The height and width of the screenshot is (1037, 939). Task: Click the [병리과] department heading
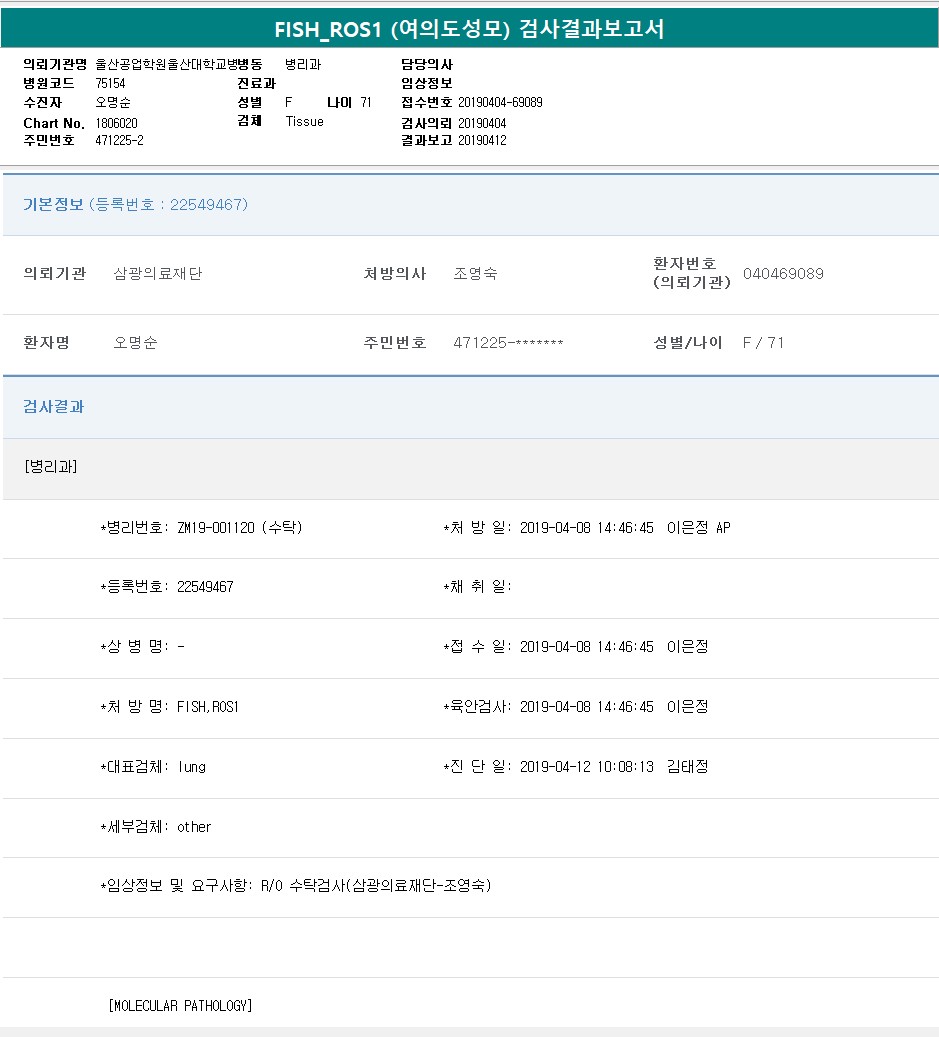tap(50, 467)
